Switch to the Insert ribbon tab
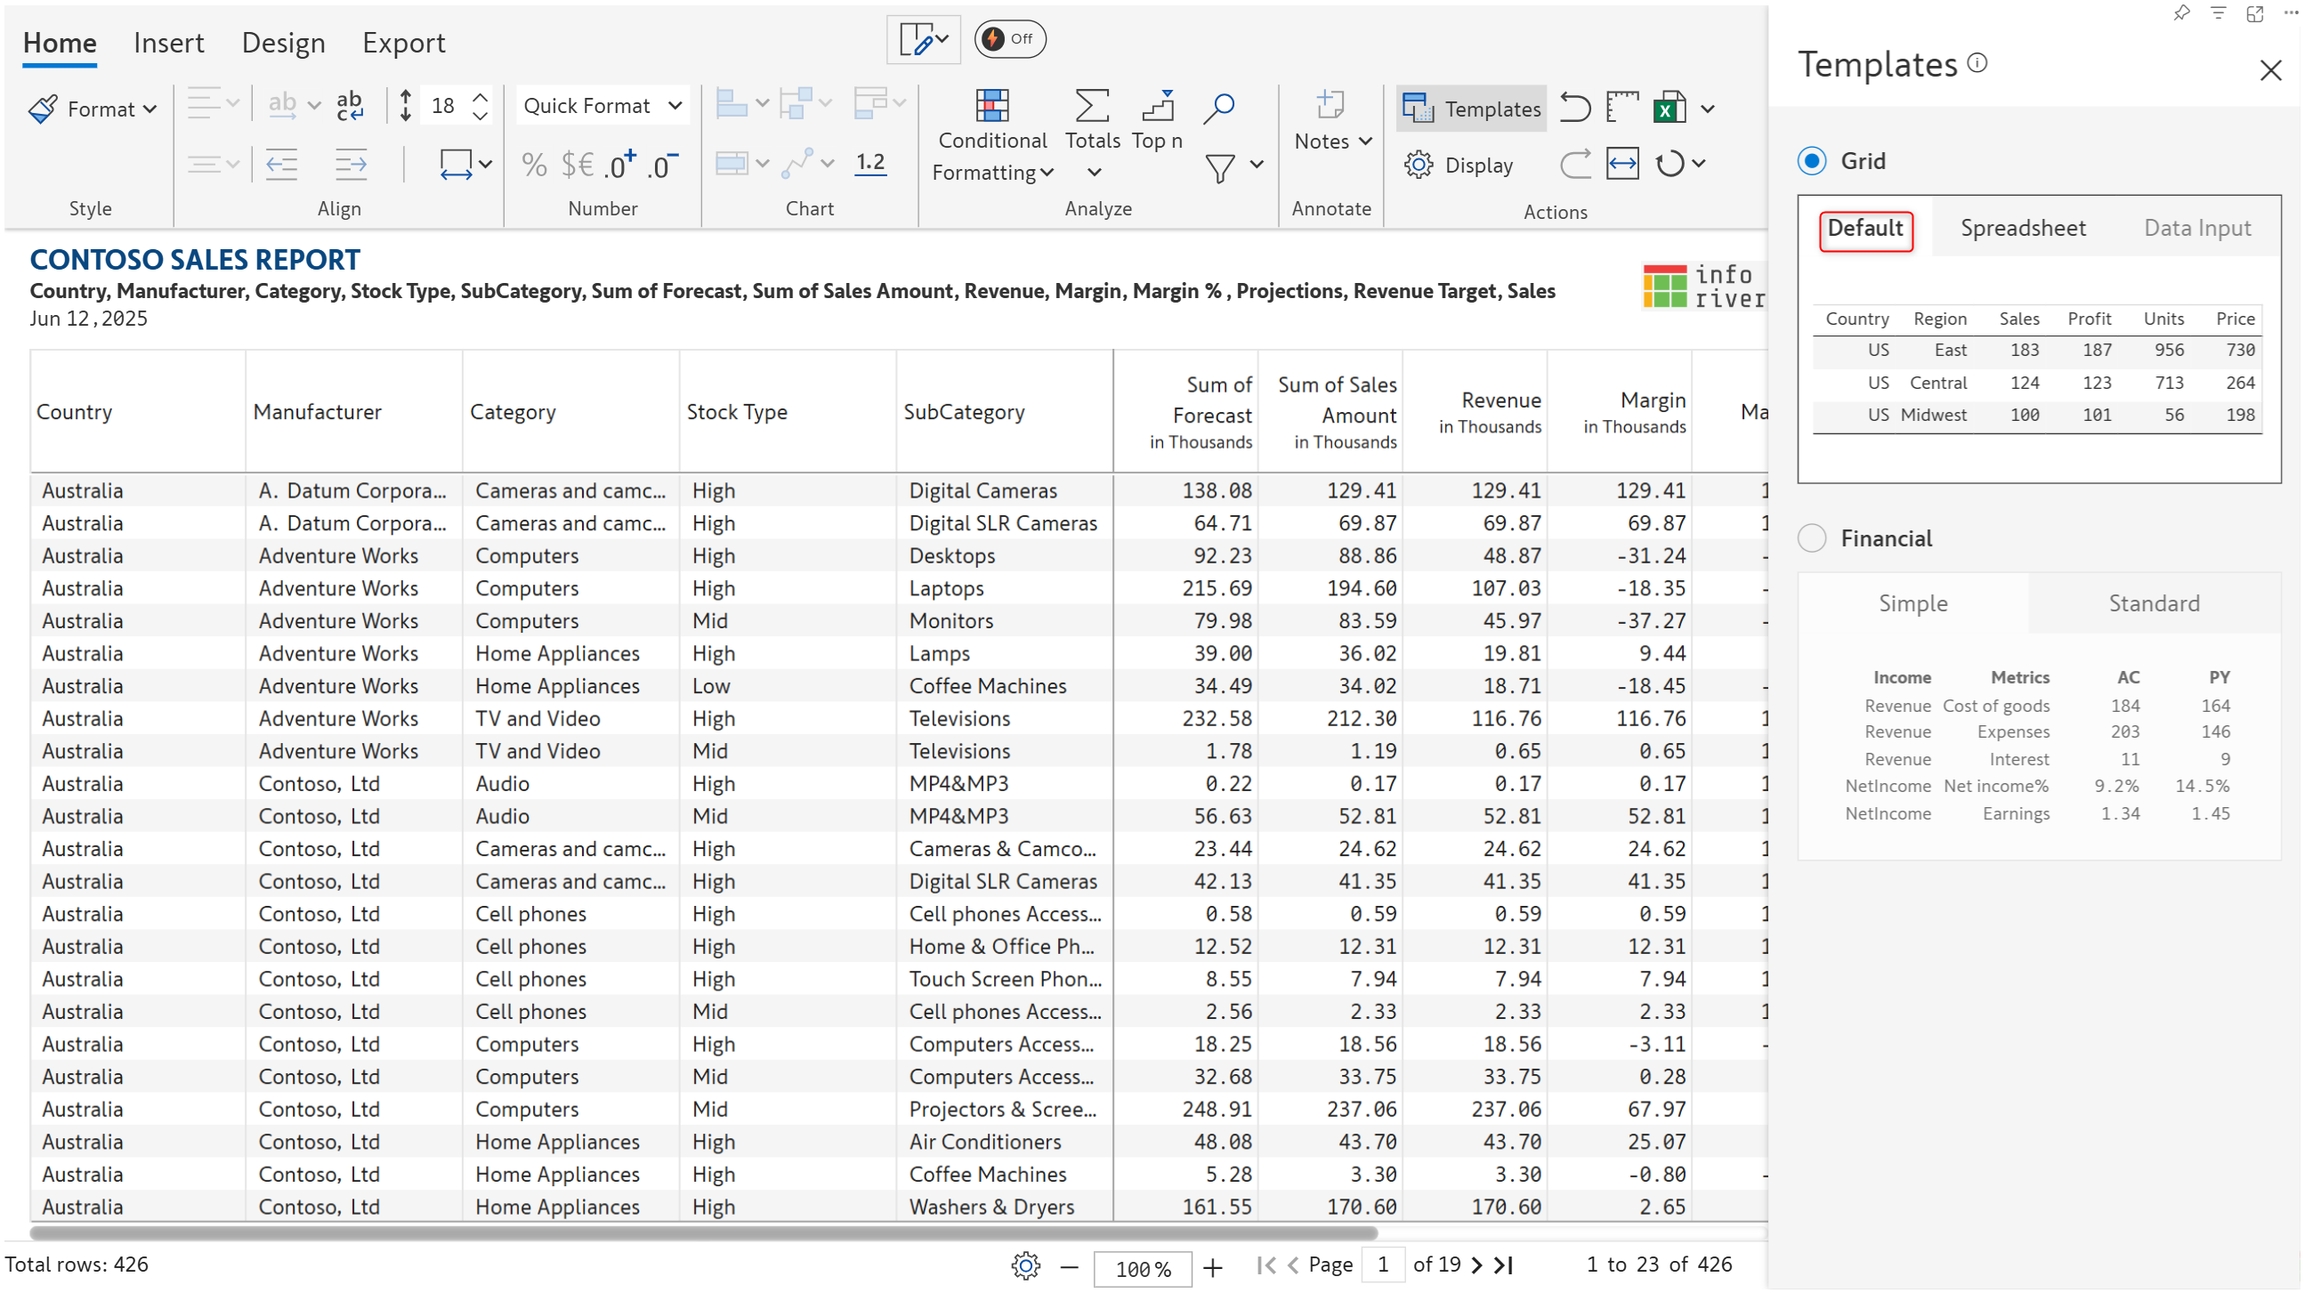 tap(168, 43)
